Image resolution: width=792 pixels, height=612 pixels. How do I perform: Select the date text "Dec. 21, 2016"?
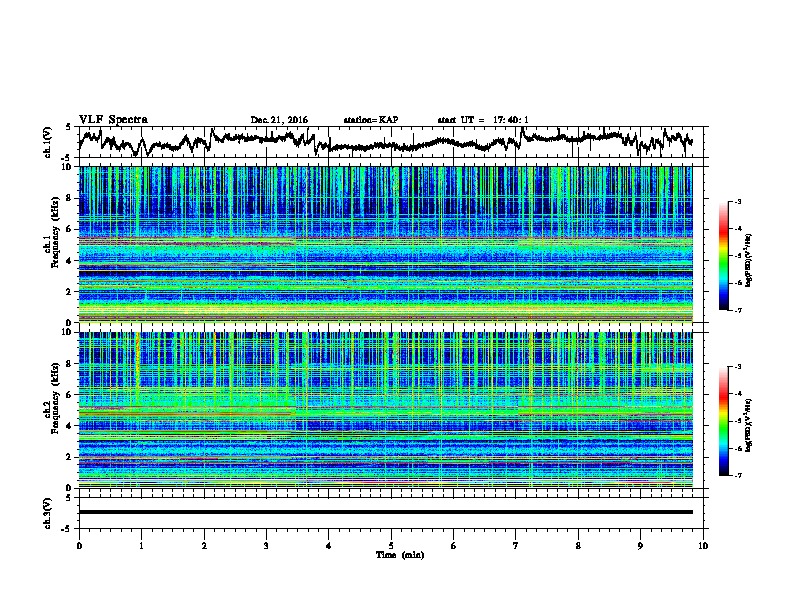coord(279,120)
